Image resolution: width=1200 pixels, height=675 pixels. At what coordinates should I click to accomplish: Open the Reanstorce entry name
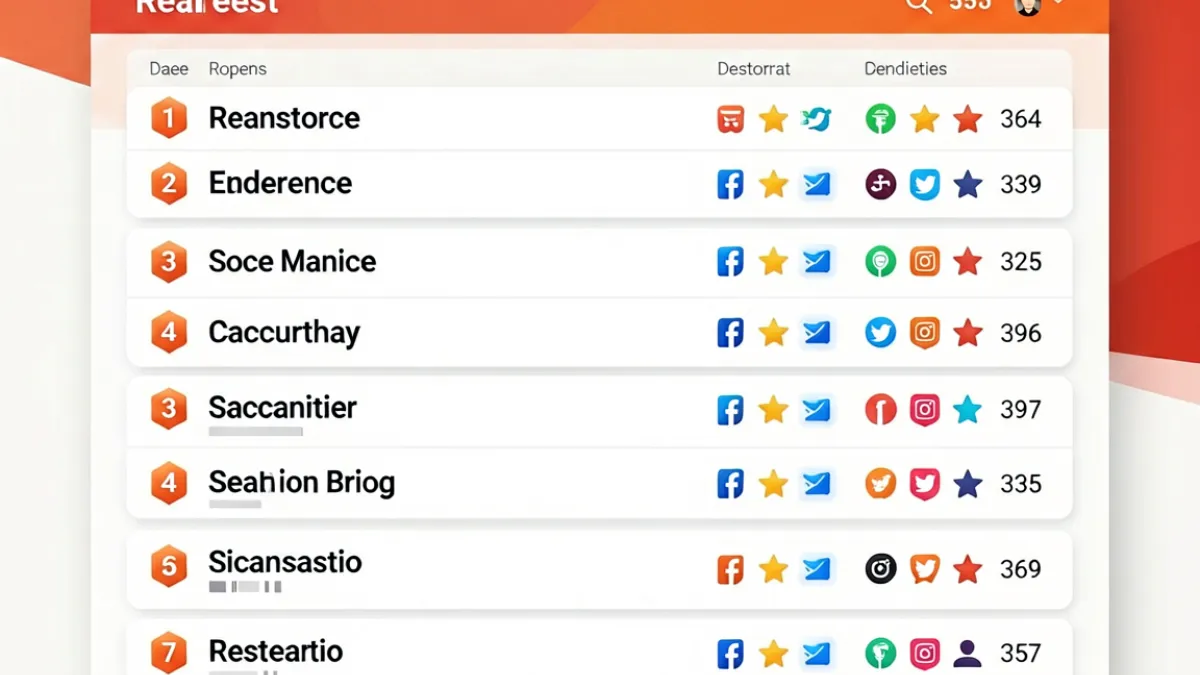point(284,118)
